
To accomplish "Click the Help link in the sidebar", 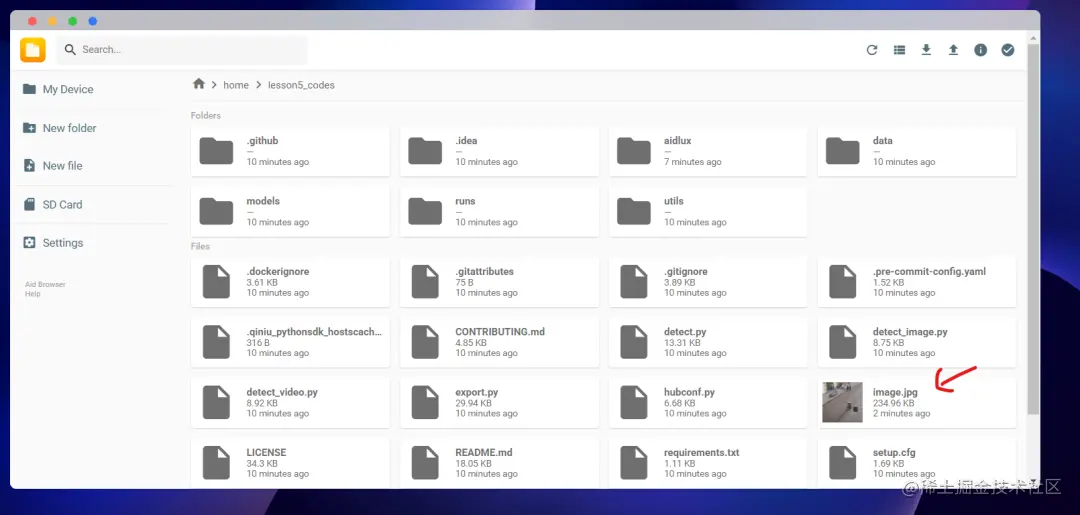I will point(32,294).
